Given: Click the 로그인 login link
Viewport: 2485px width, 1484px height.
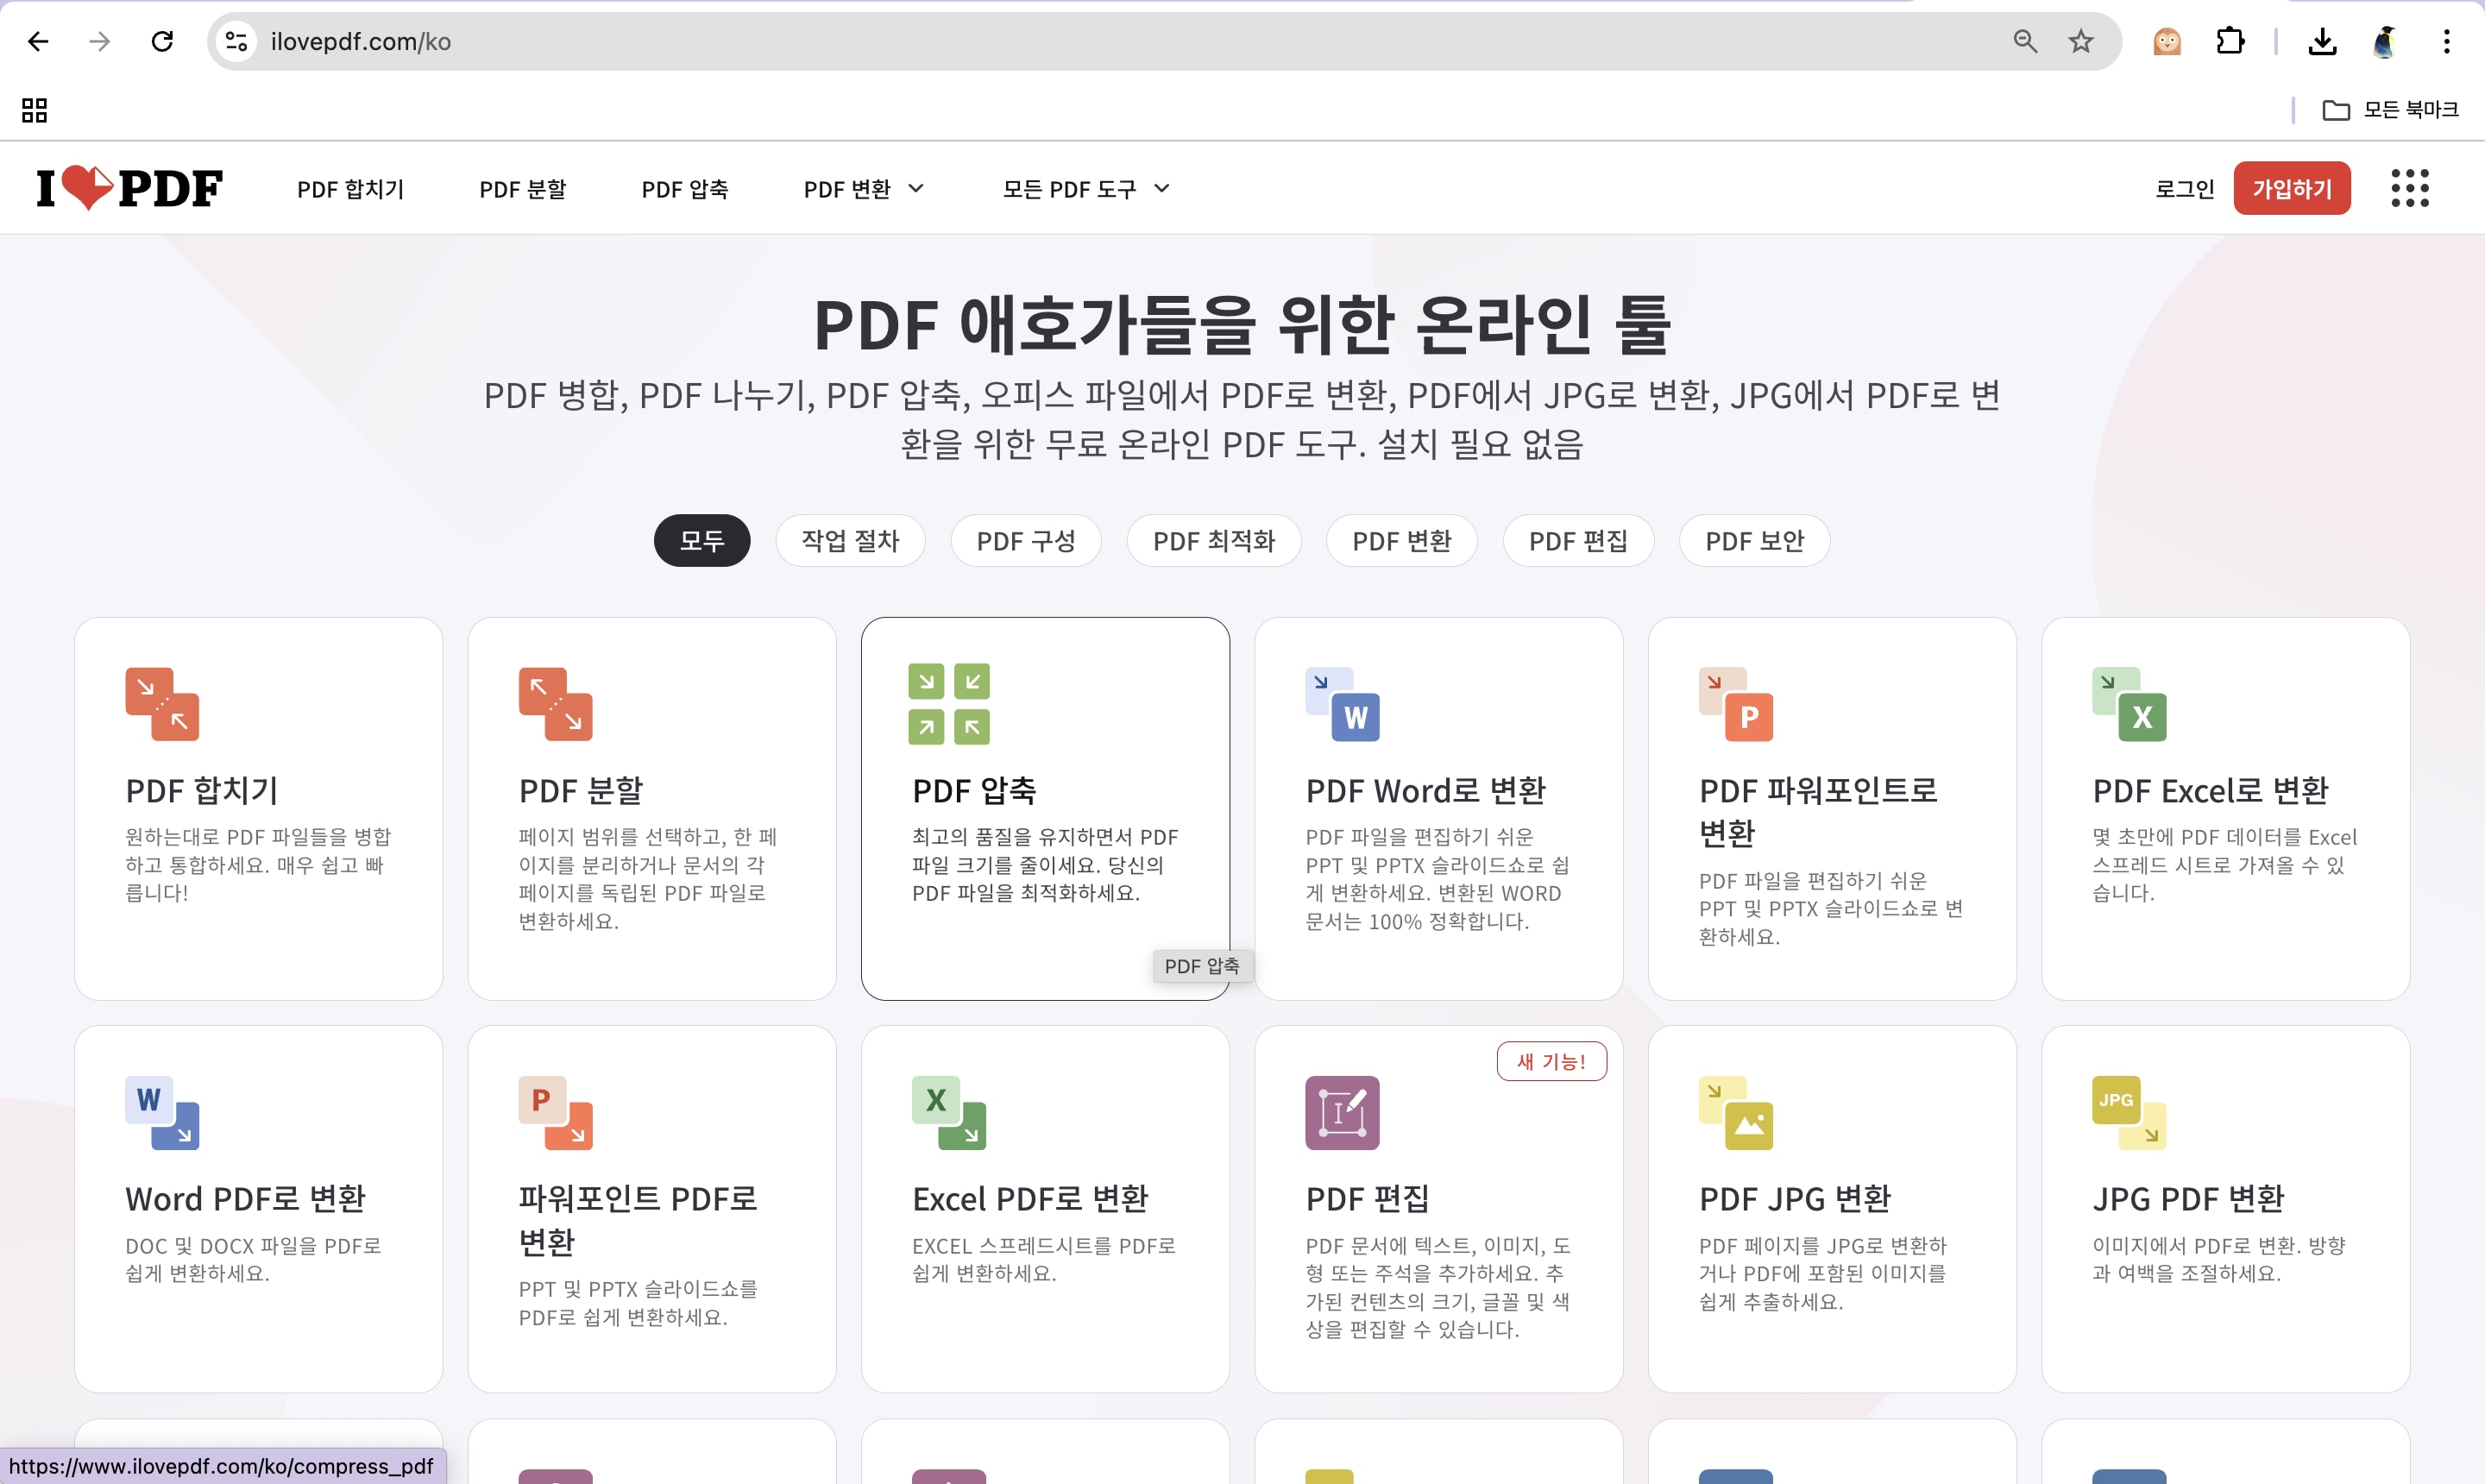Looking at the screenshot, I should click(x=2184, y=189).
